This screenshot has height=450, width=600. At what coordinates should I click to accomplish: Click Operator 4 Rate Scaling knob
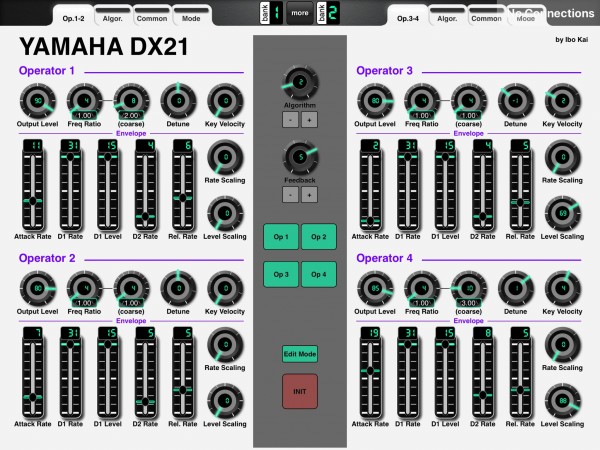[x=563, y=345]
